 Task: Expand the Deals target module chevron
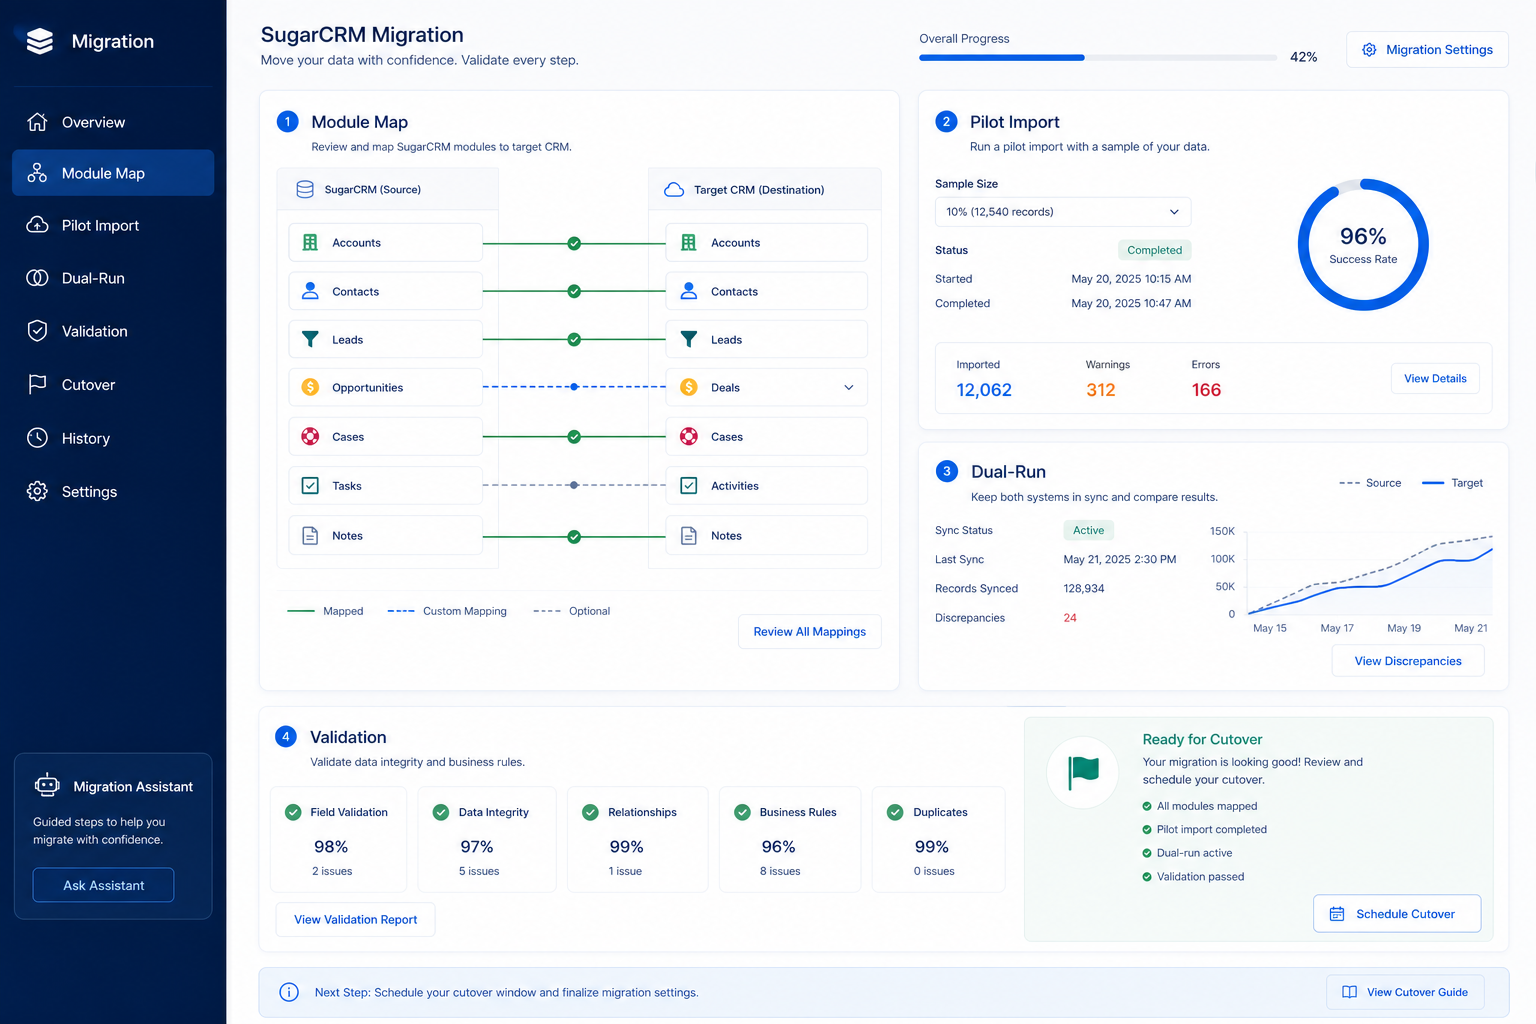pos(849,387)
